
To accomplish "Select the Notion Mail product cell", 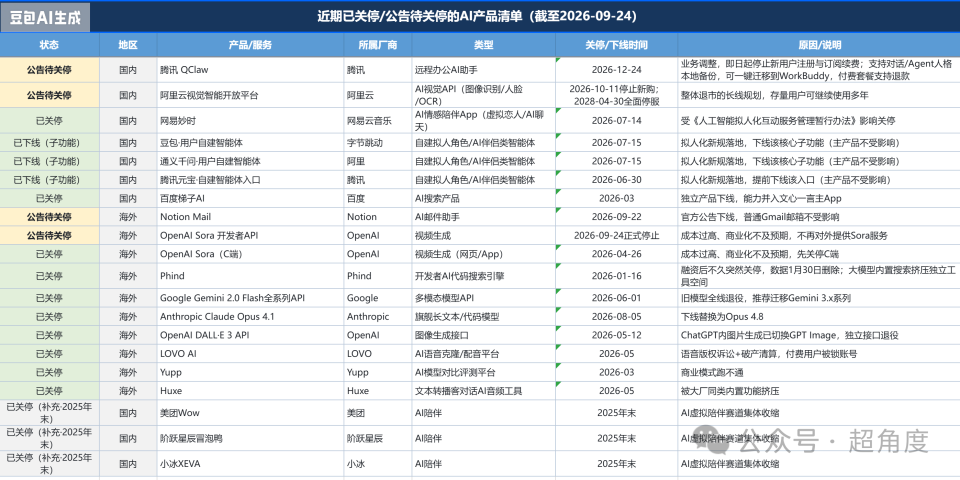I will [x=250, y=217].
